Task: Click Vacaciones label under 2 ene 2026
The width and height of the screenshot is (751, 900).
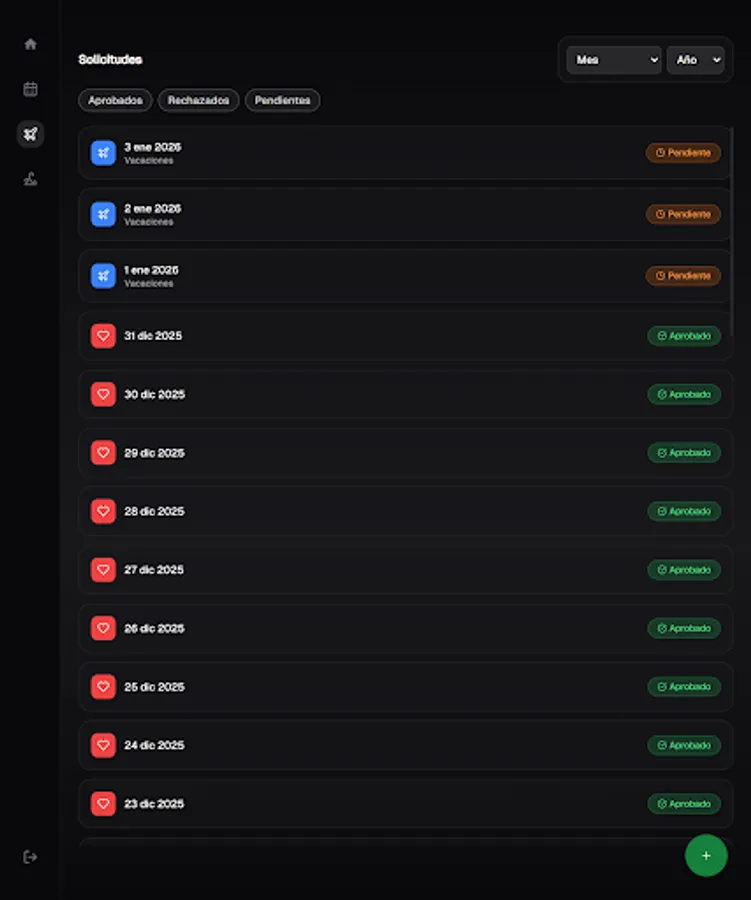Action: point(149,222)
